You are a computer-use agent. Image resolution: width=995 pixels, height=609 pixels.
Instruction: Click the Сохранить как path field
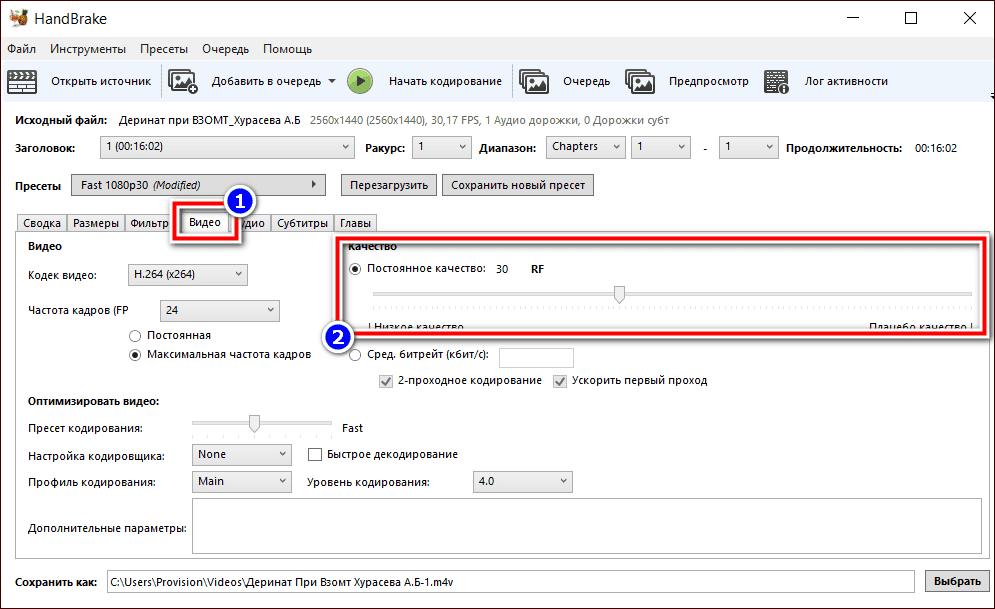pyautogui.click(x=511, y=582)
